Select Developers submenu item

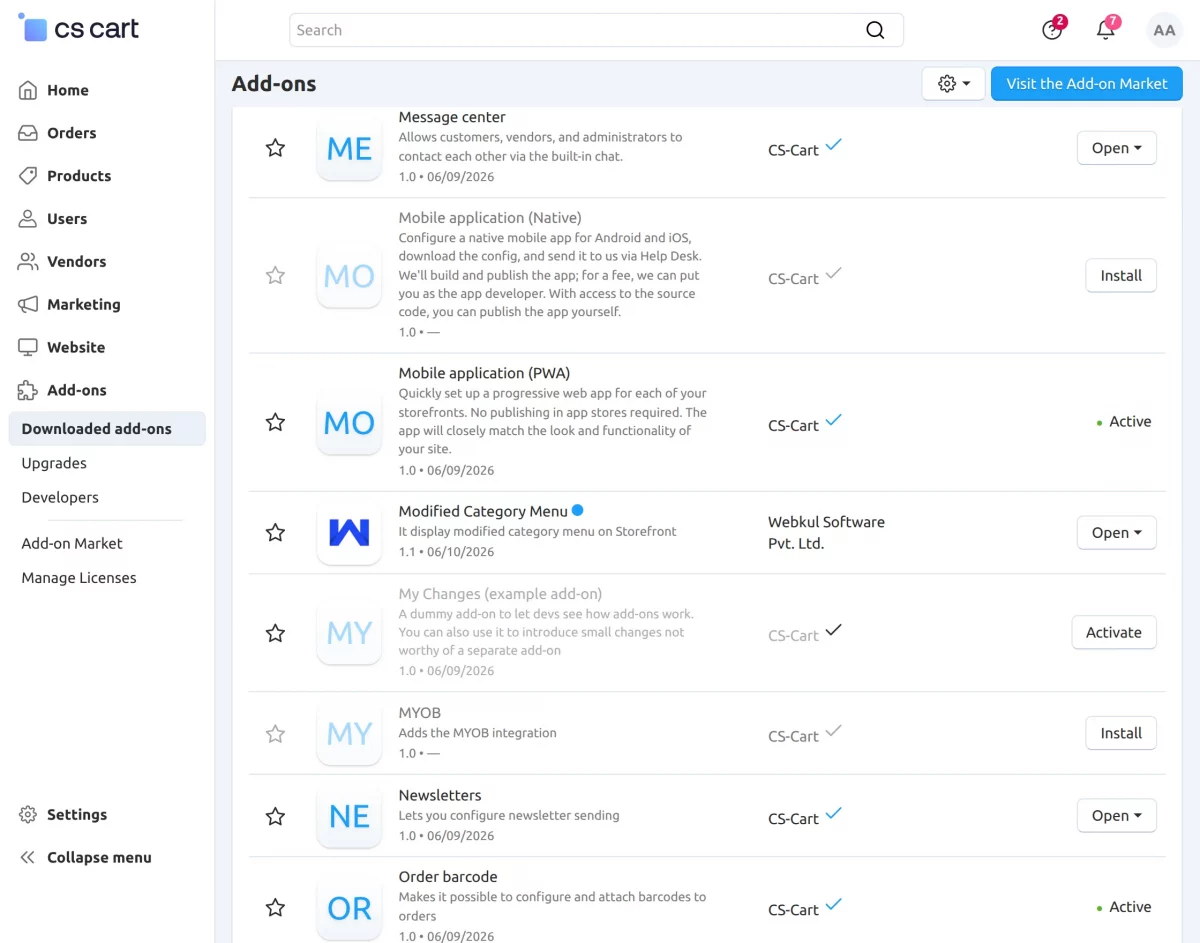click(60, 497)
